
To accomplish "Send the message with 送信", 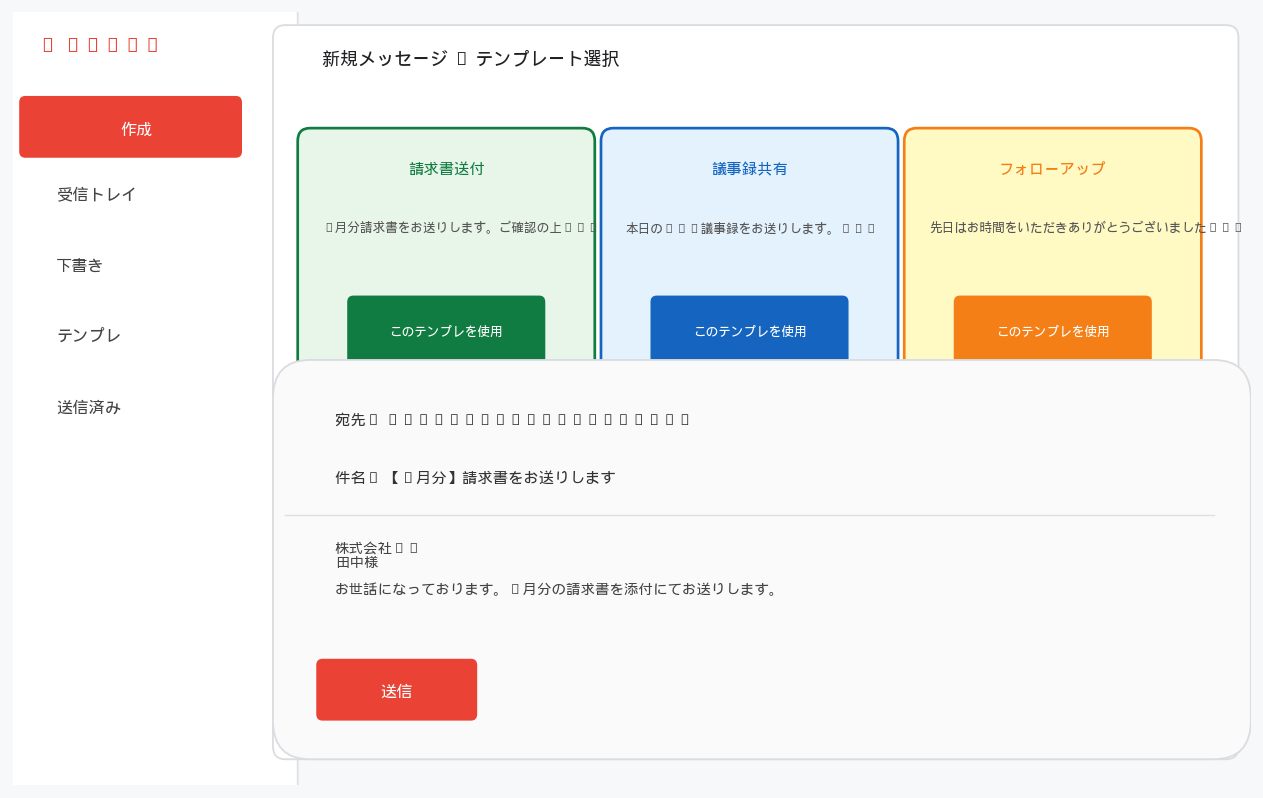I will (396, 689).
